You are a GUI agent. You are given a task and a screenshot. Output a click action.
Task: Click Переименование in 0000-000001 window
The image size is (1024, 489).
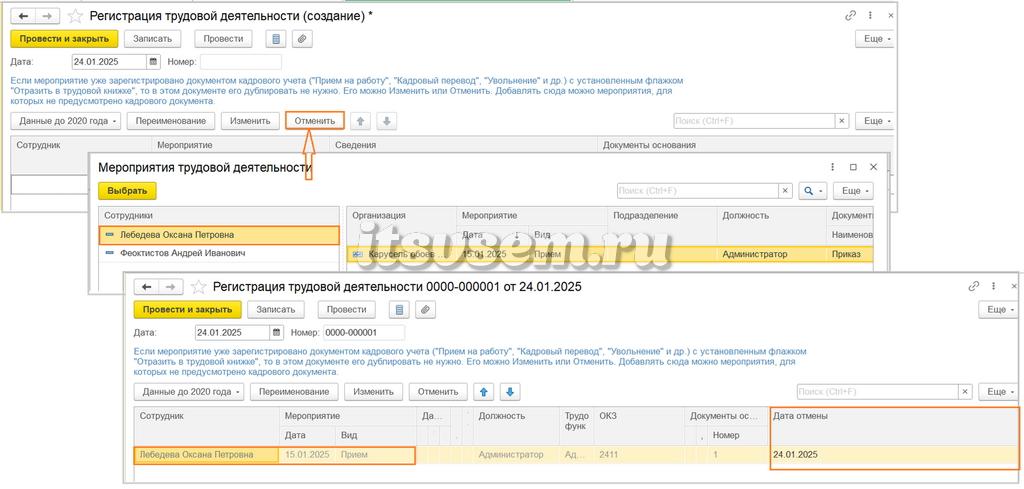pyautogui.click(x=294, y=392)
